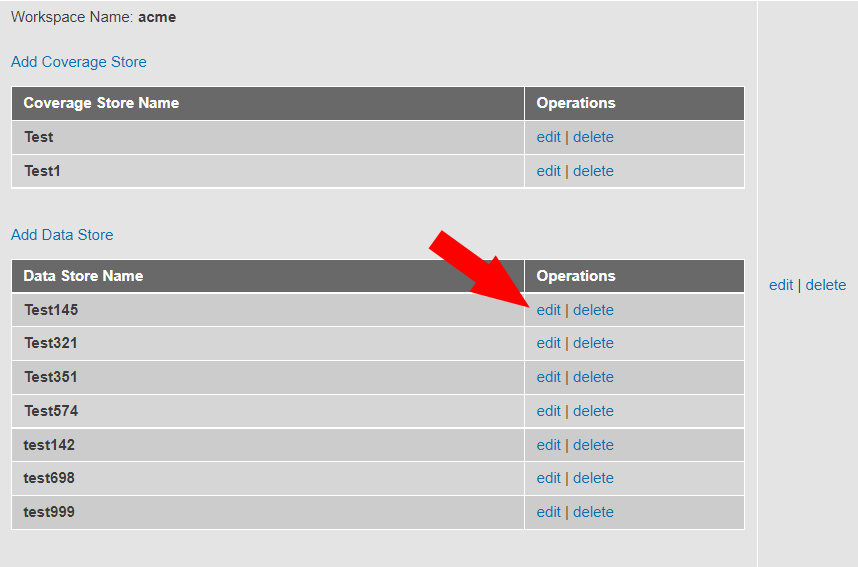Edit the Test574 data store

click(x=548, y=410)
